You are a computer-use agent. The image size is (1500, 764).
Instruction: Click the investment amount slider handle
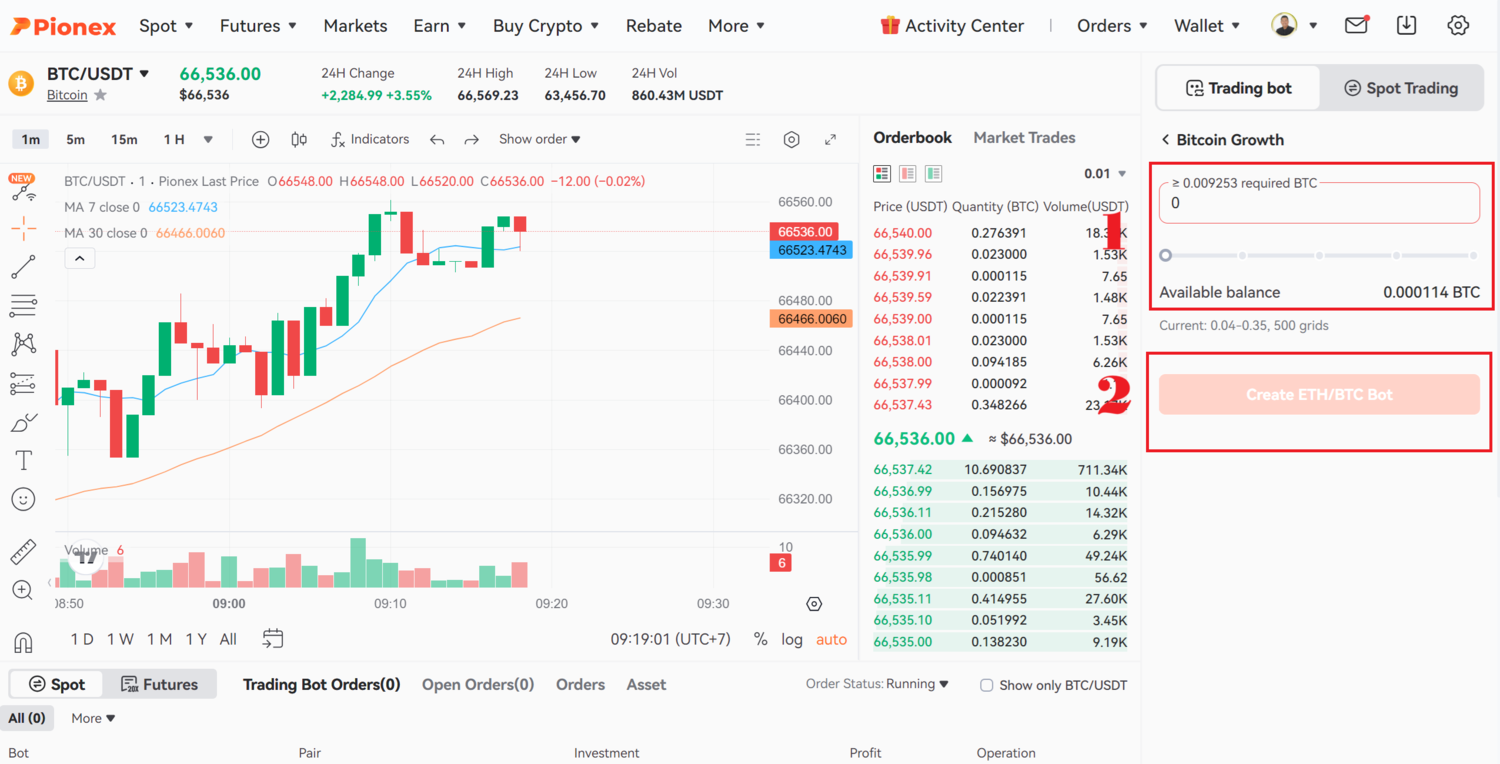(1165, 256)
